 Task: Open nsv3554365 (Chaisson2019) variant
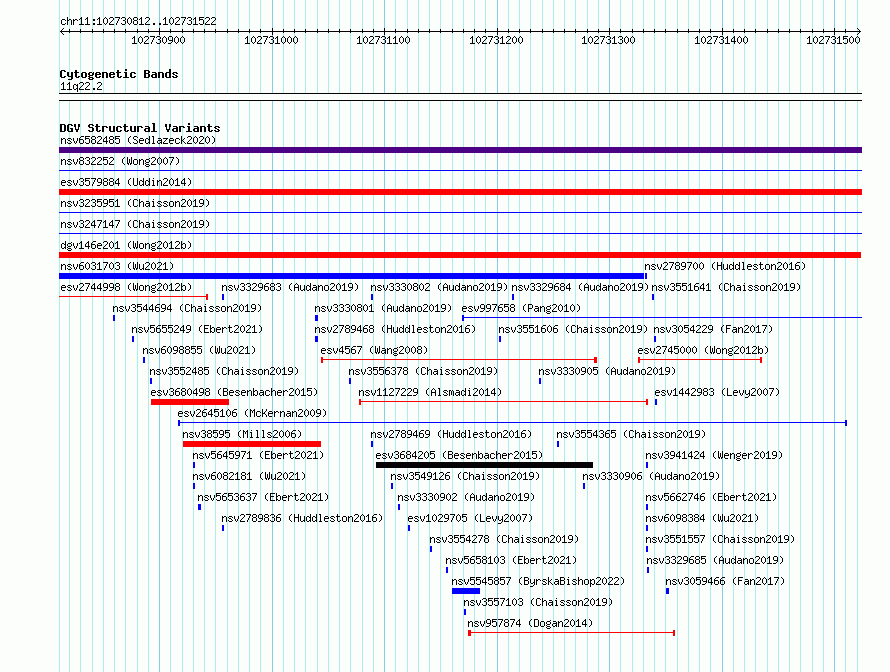pos(631,434)
